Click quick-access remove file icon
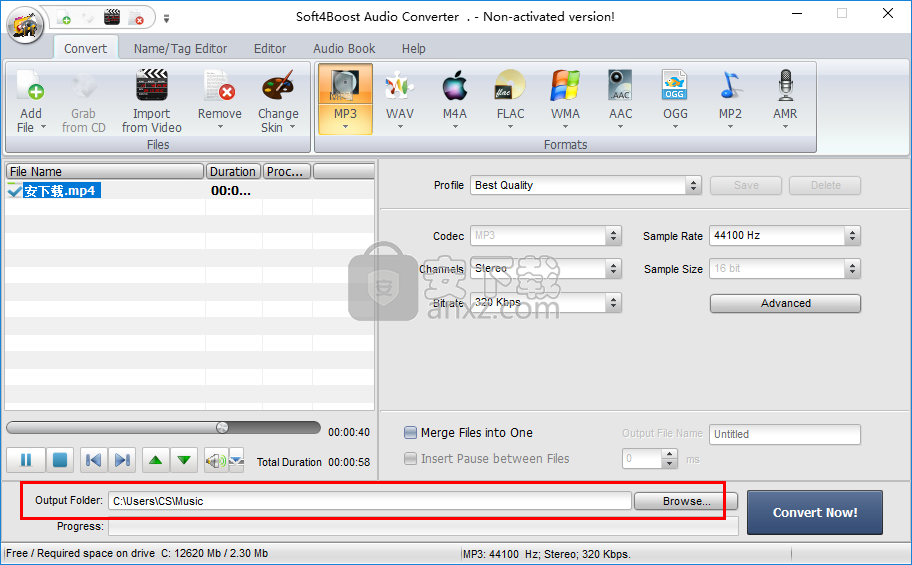This screenshot has height=565, width=912. coord(136,17)
